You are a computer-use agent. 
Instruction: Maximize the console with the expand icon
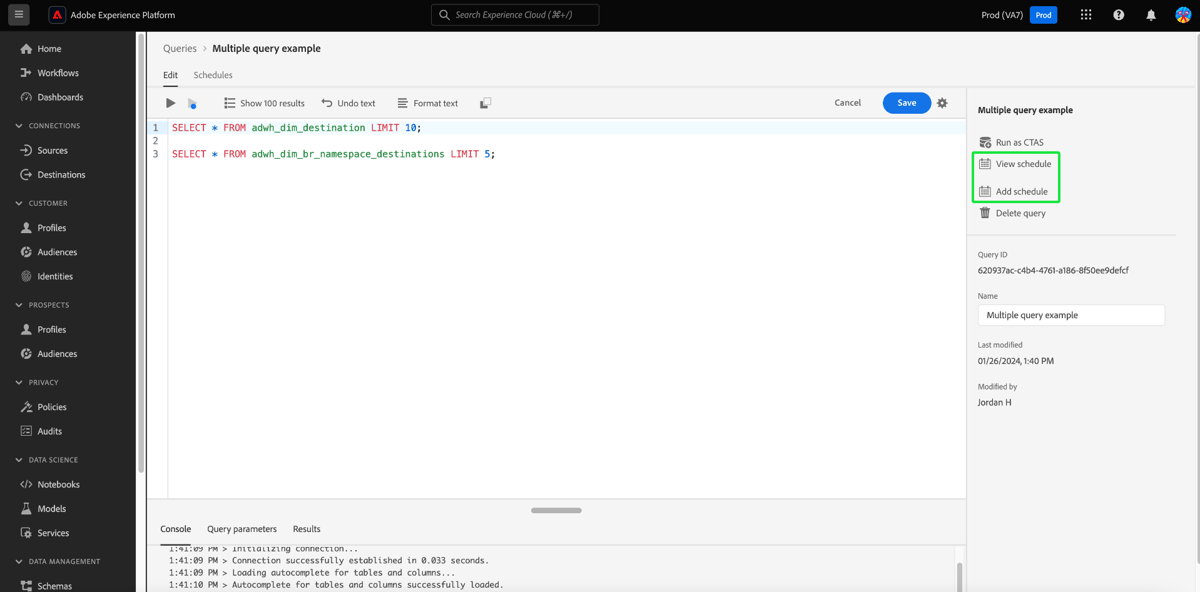[x=485, y=103]
